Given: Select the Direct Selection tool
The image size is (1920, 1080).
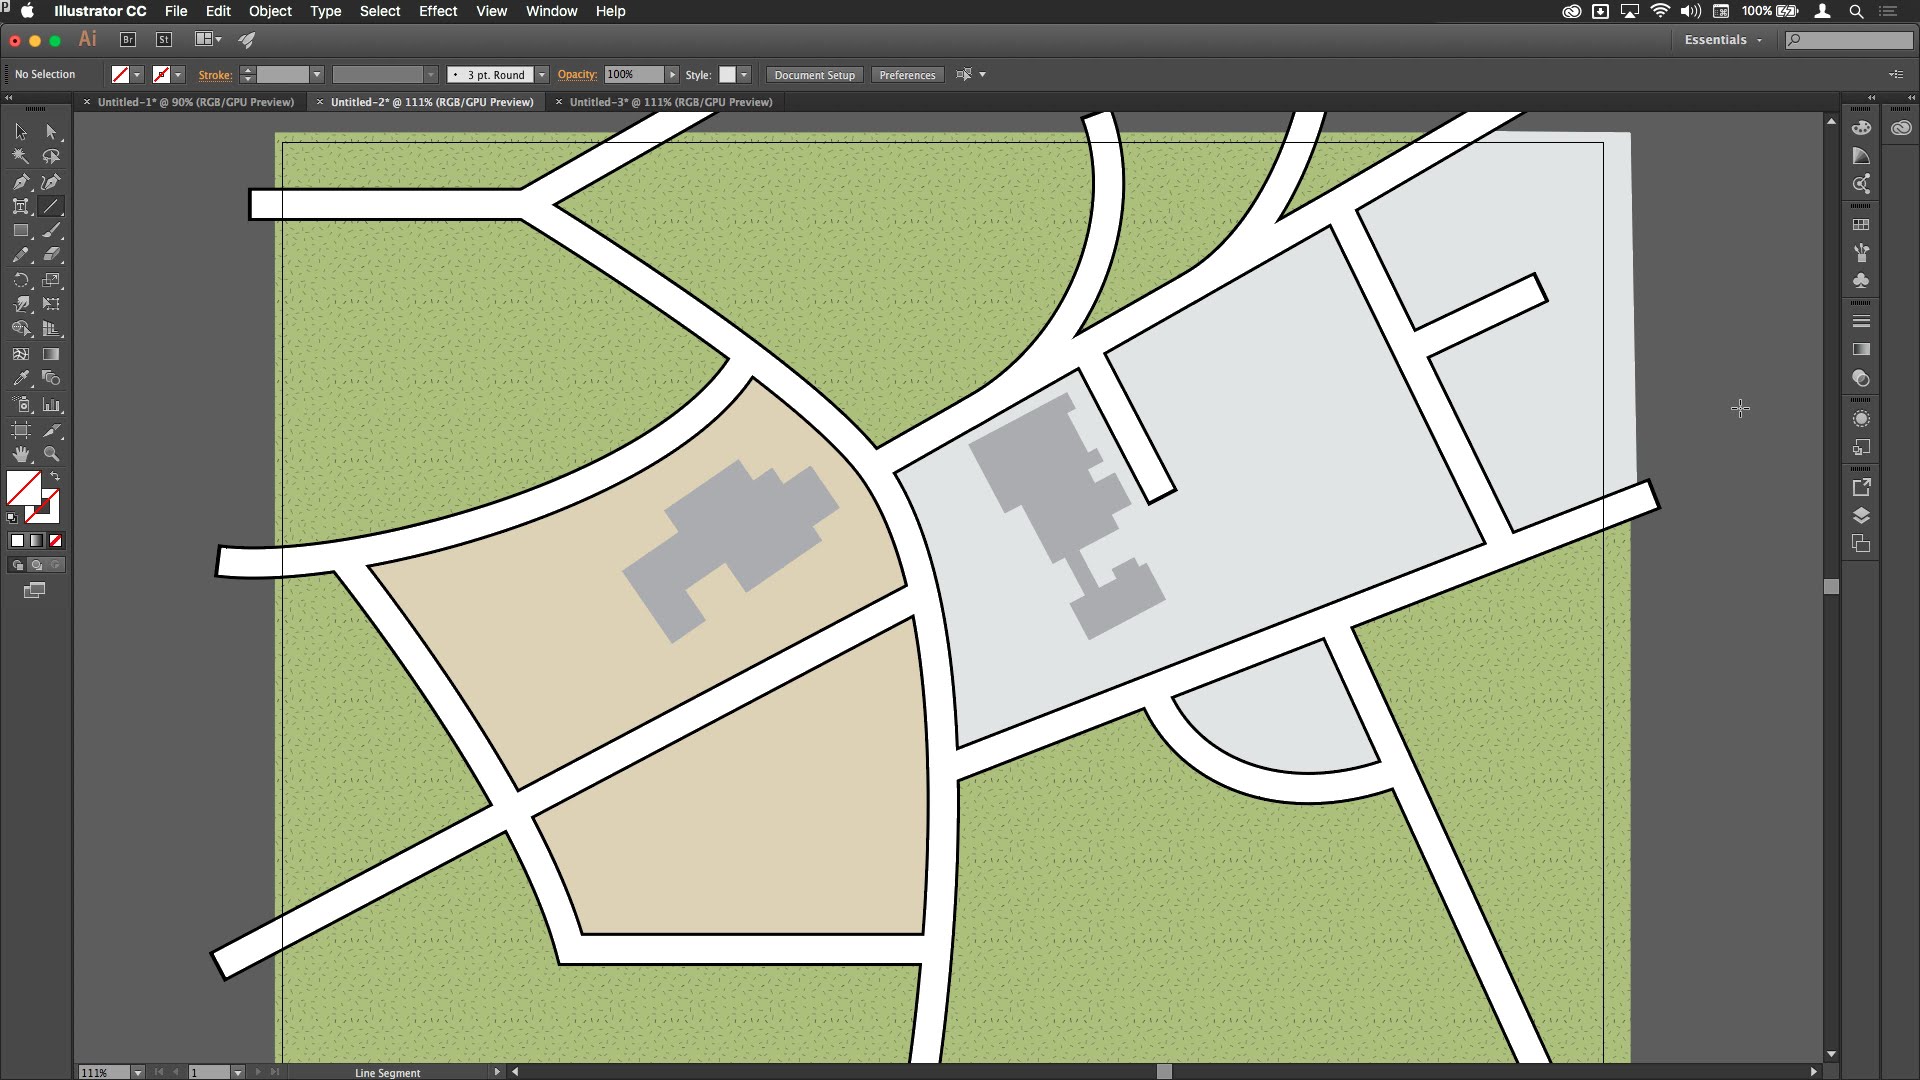Looking at the screenshot, I should (x=50, y=131).
